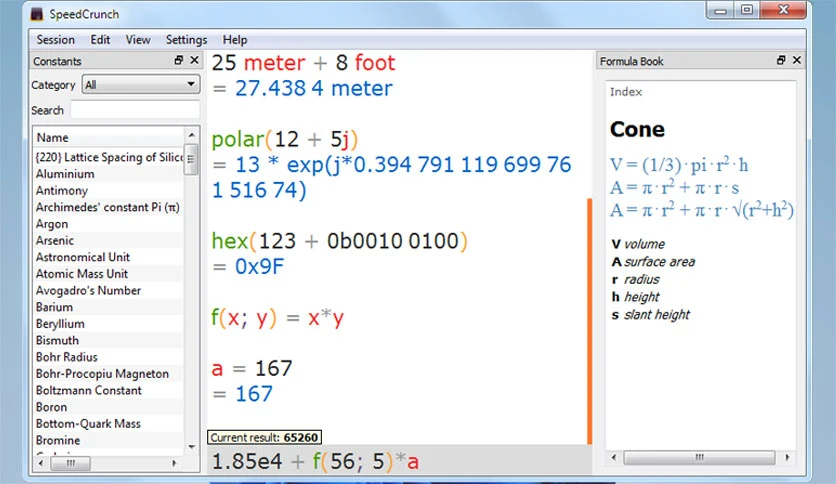Click result 27.438 4 meter in history
Image resolution: width=836 pixels, height=484 pixels.
[x=314, y=88]
